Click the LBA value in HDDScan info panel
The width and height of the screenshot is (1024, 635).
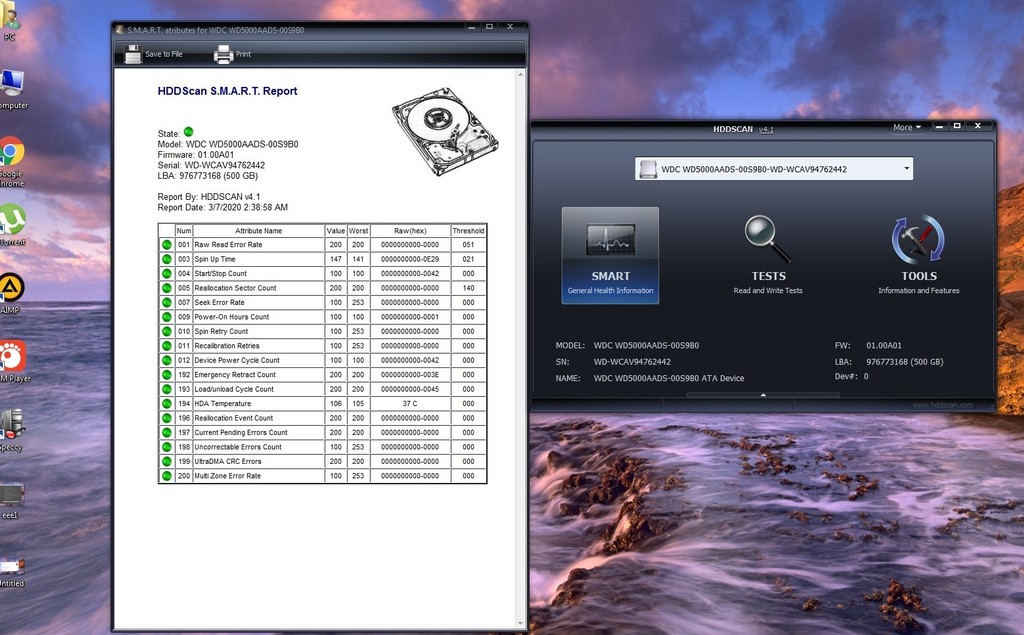pyautogui.click(x=904, y=362)
